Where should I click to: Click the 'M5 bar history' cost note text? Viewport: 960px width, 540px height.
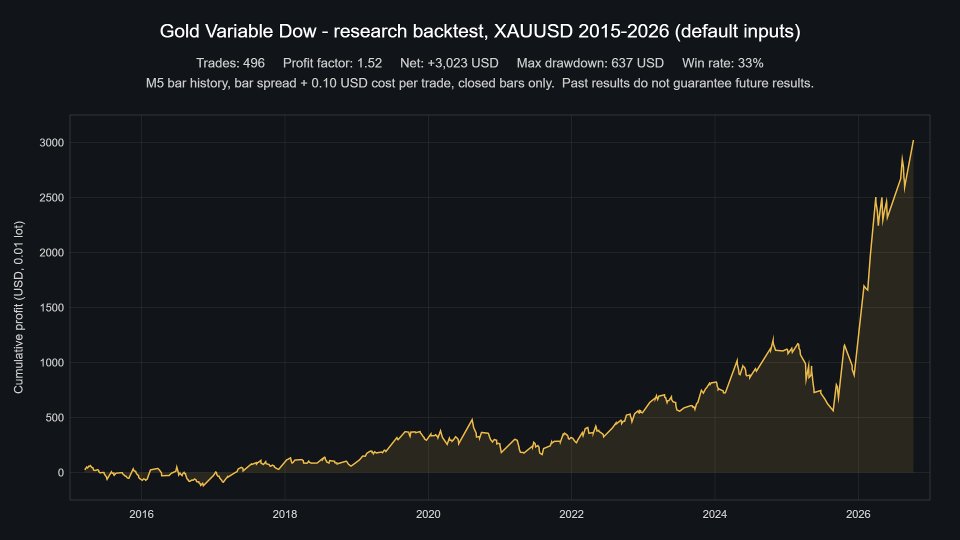coord(350,83)
